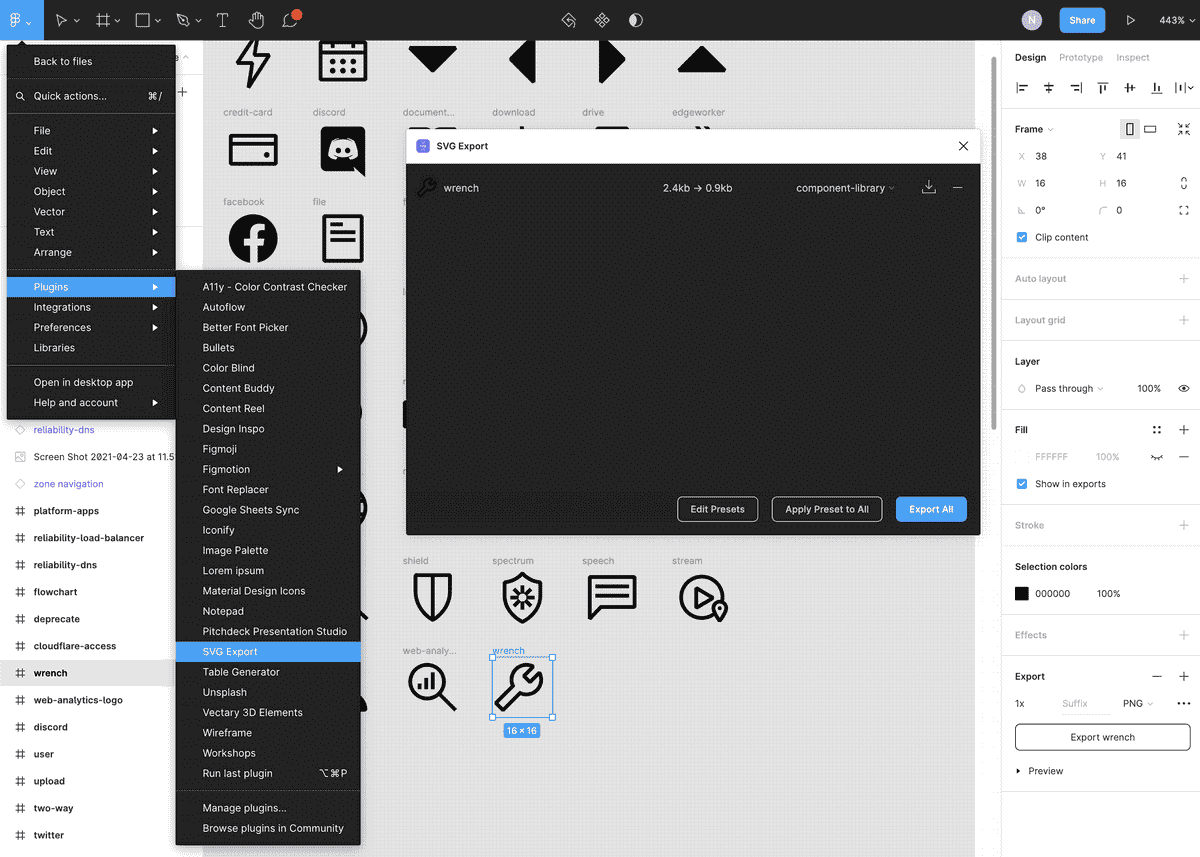Select the Move tool

pos(62,20)
